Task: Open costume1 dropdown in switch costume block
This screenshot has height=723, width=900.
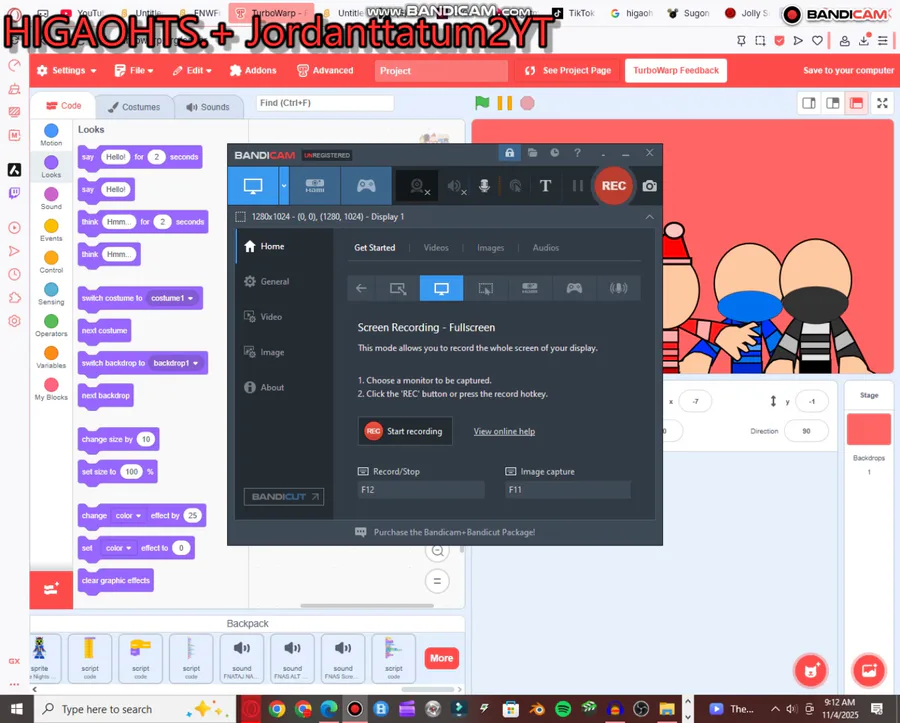Action: pos(172,298)
